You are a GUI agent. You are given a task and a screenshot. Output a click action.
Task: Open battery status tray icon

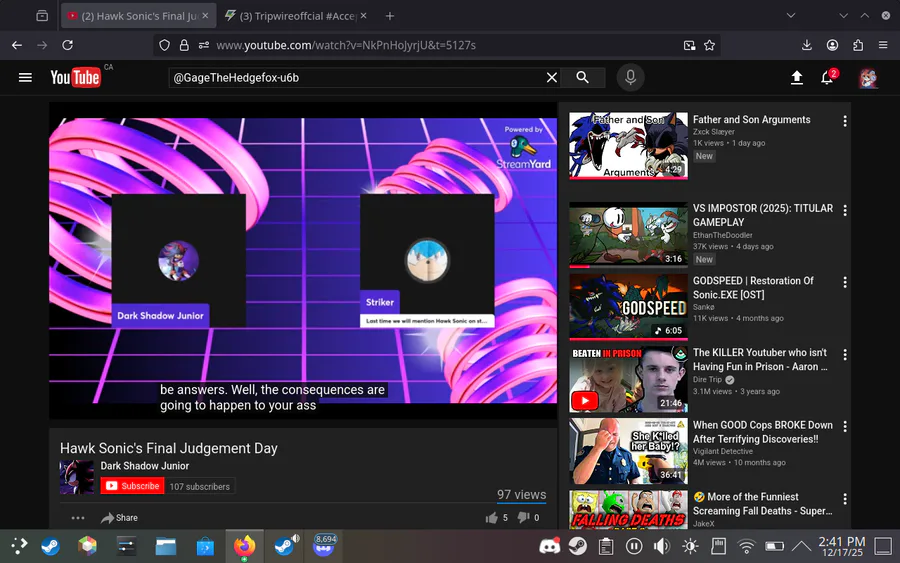coord(774,546)
